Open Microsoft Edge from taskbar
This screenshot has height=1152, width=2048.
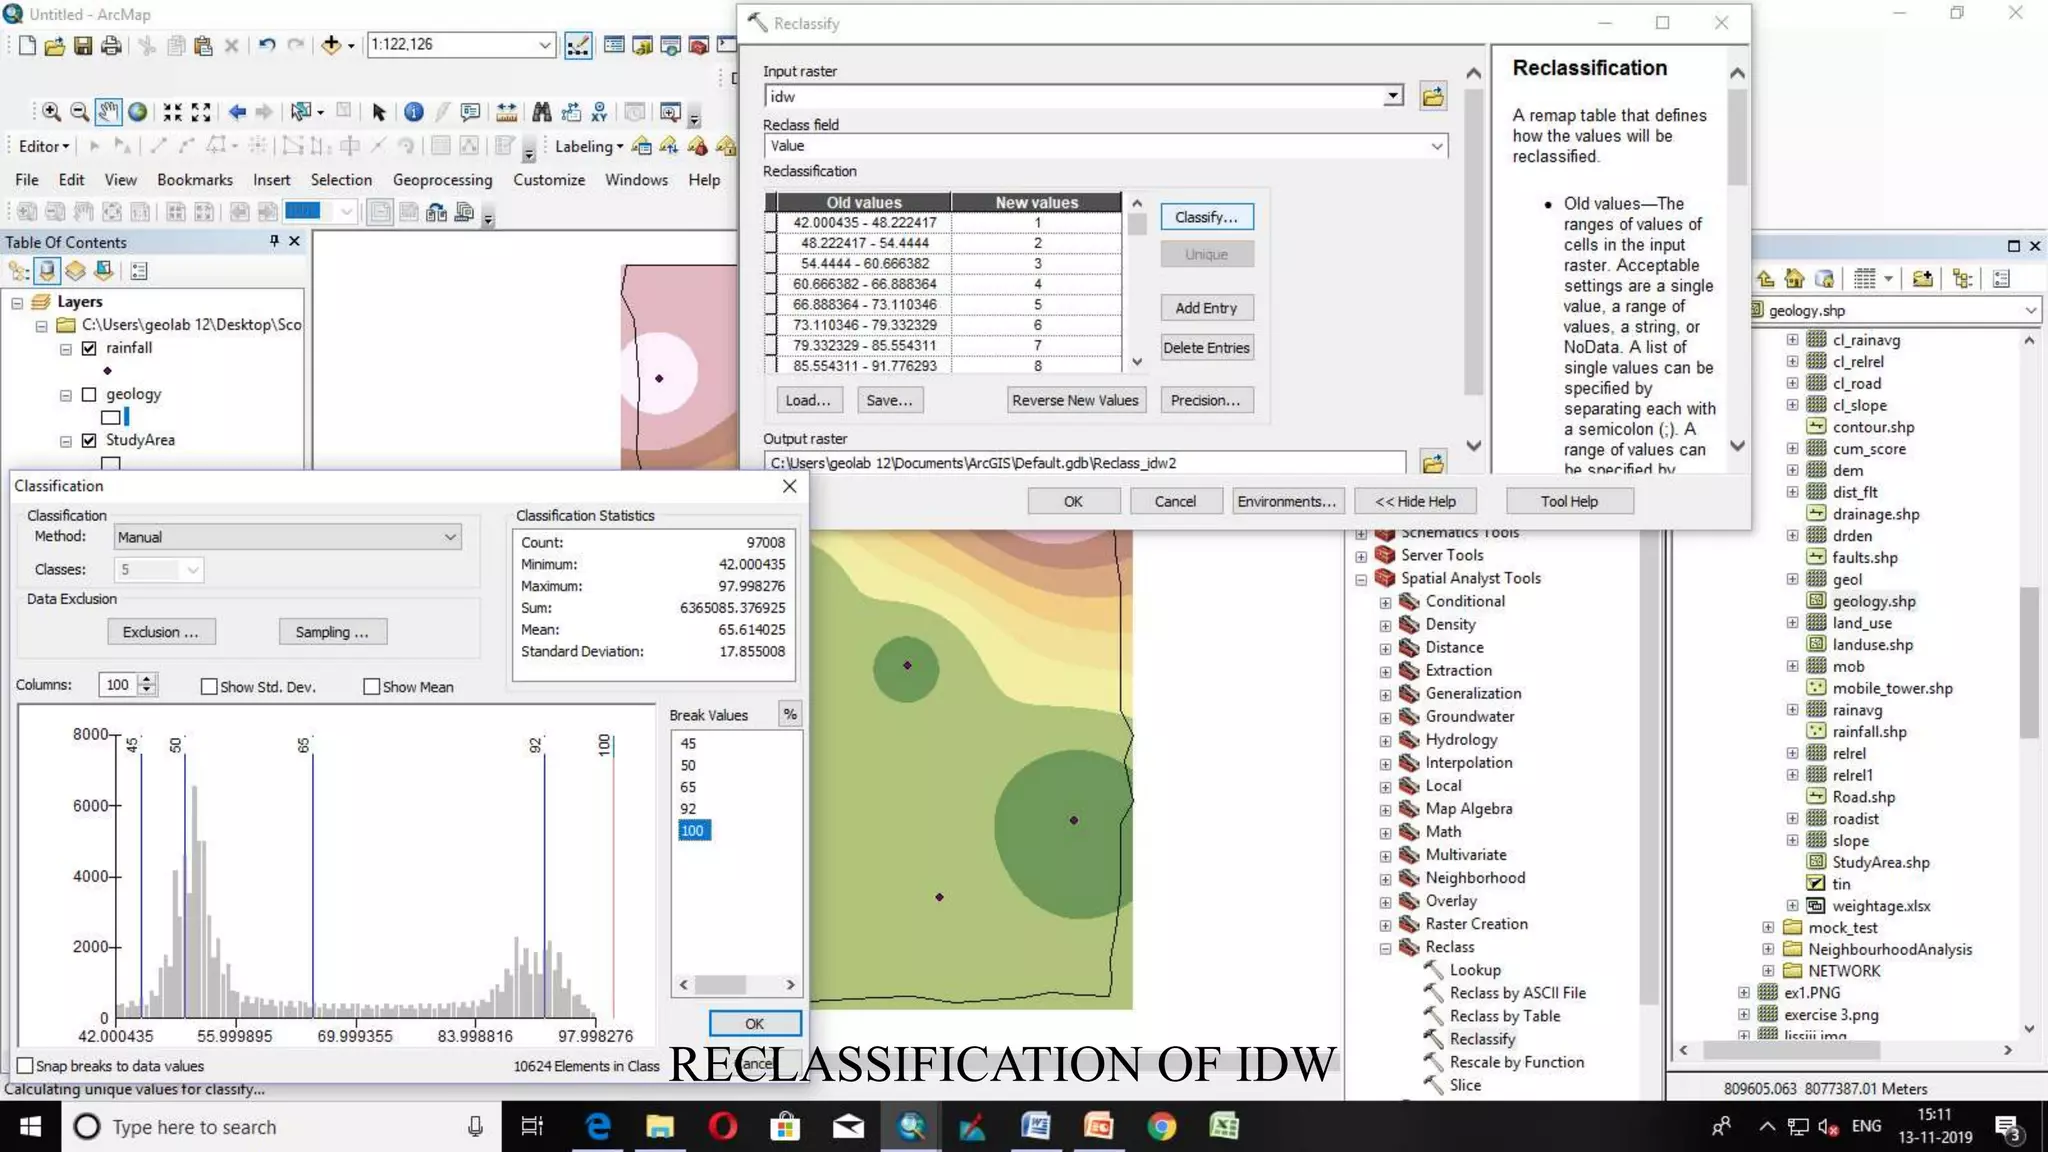pyautogui.click(x=598, y=1127)
